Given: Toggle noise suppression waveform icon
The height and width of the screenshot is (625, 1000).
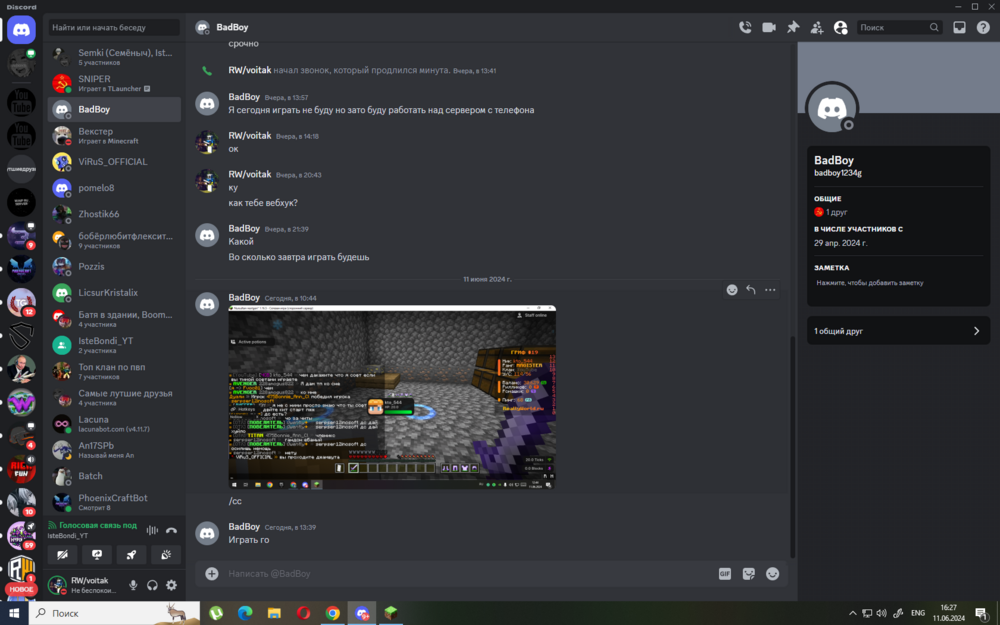Looking at the screenshot, I should pyautogui.click(x=152, y=530).
